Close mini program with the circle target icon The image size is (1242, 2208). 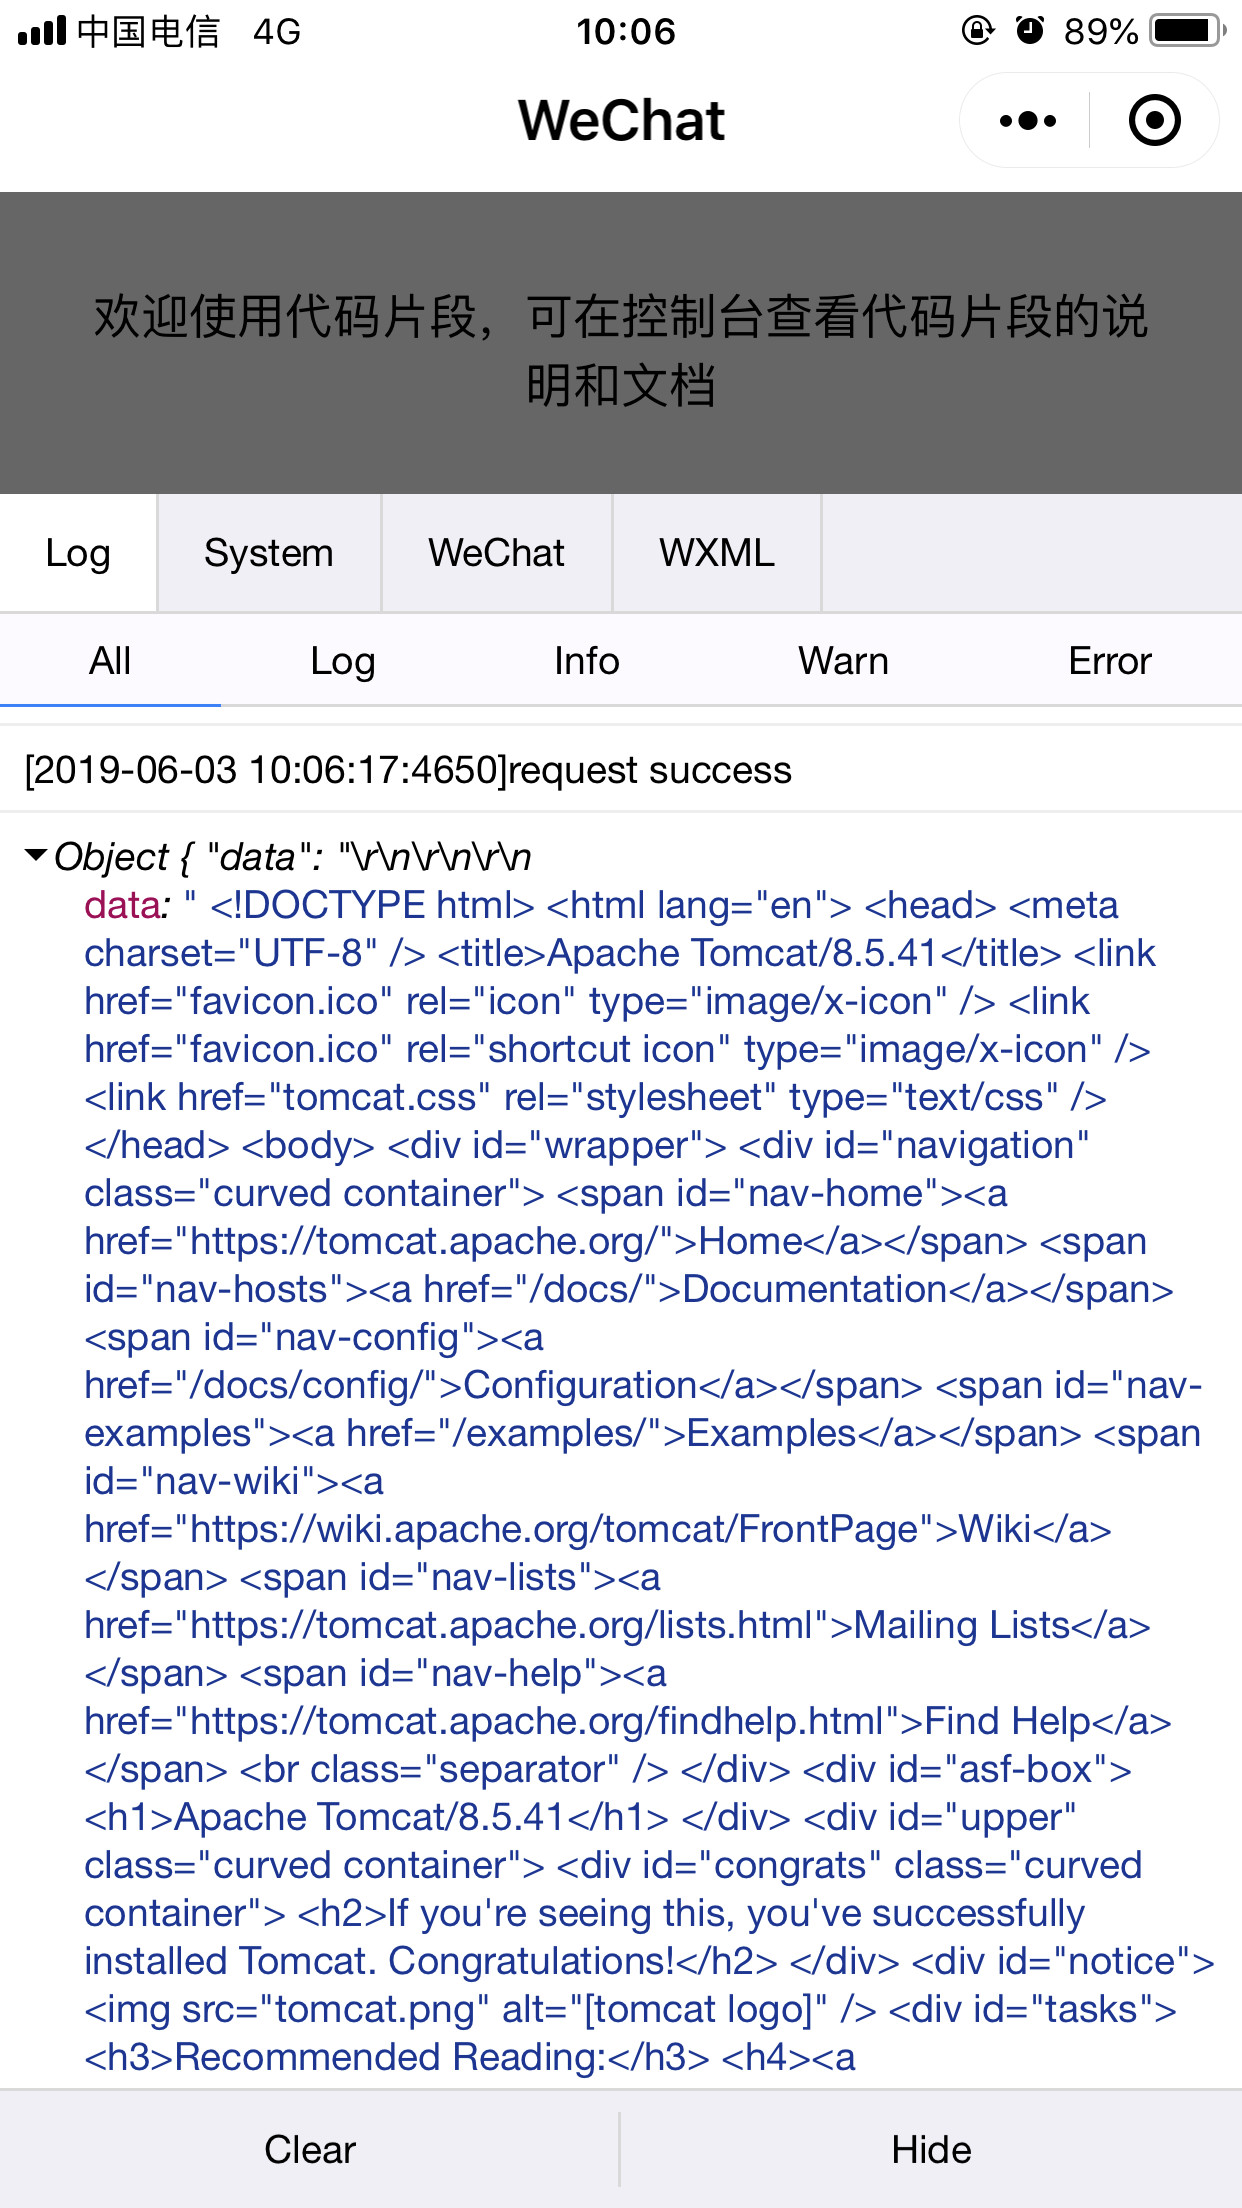[1154, 121]
